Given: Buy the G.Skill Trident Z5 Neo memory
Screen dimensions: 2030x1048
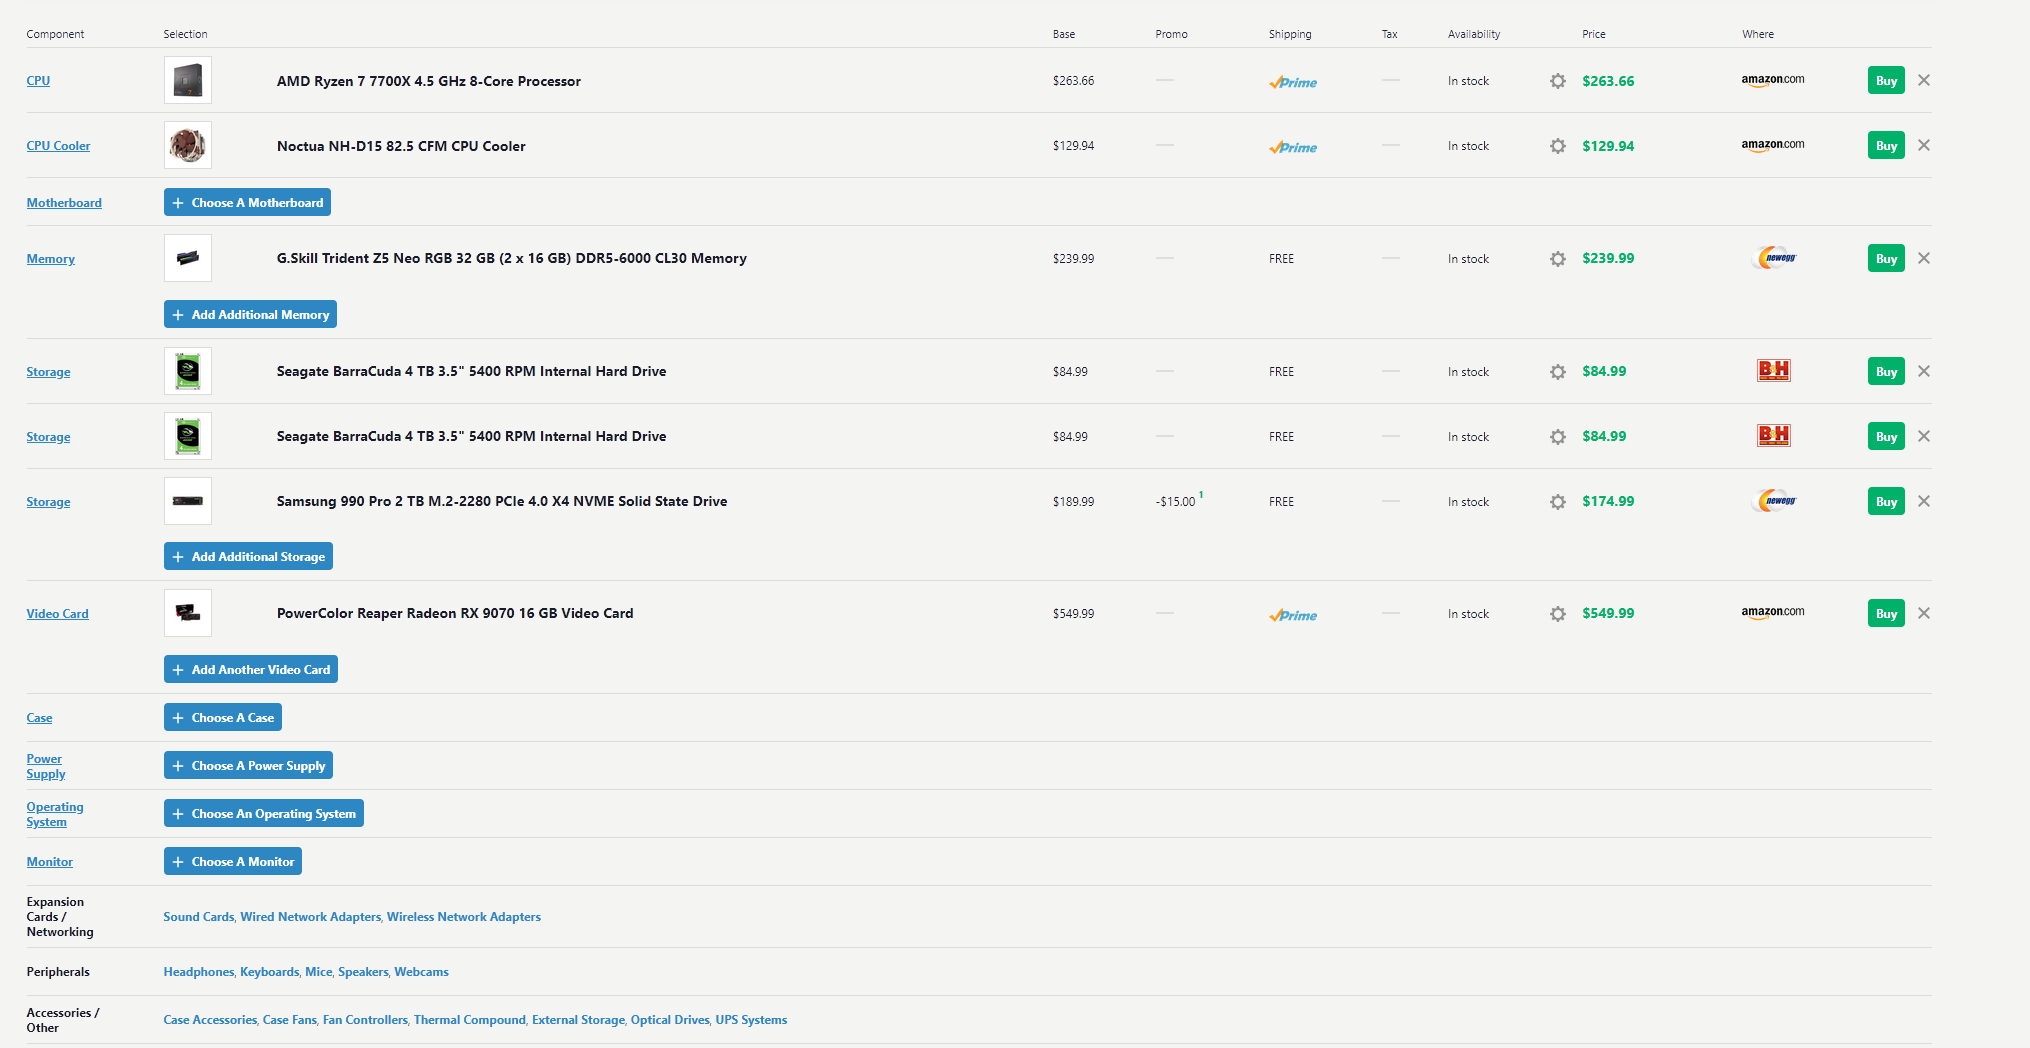Looking at the screenshot, I should (1886, 258).
